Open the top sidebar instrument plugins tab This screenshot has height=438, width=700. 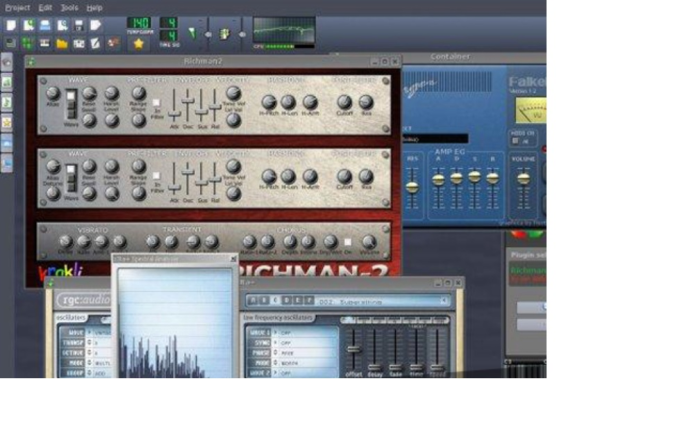[7, 63]
